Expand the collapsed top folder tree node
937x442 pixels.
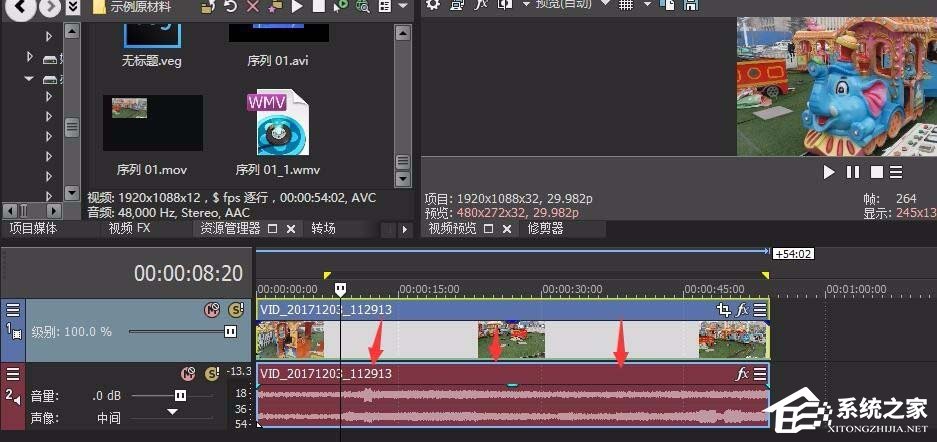pos(49,36)
